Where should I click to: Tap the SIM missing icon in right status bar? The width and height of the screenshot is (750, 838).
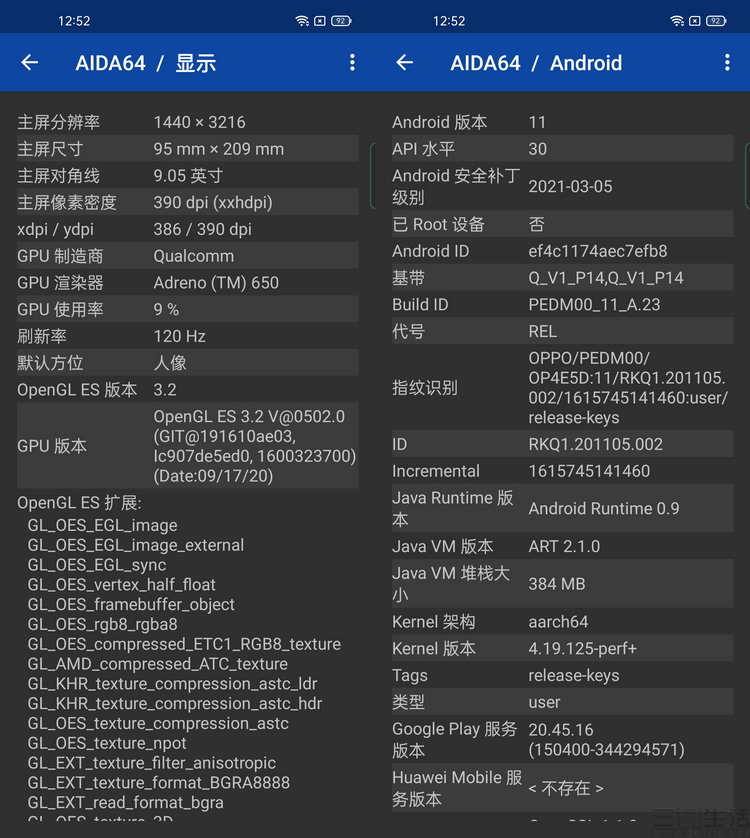695,21
